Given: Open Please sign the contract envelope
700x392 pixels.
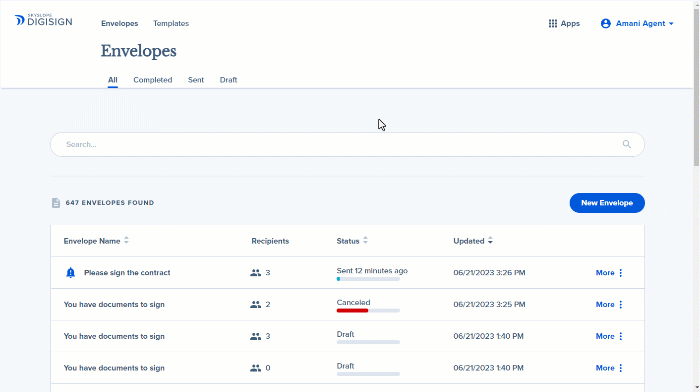Looking at the screenshot, I should 127,273.
